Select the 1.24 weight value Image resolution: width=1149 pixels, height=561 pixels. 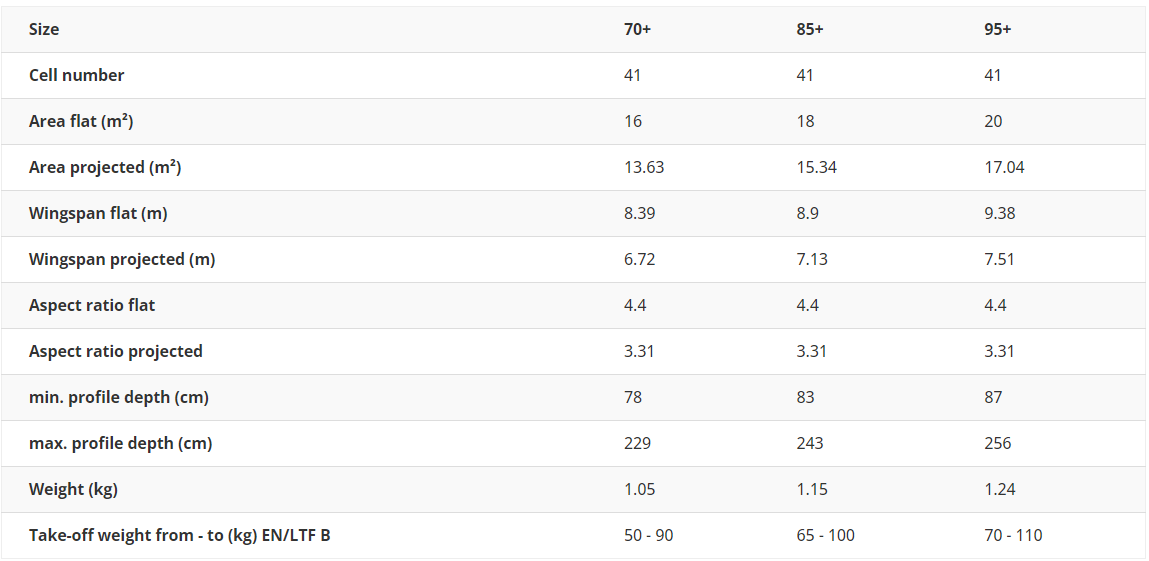(x=1000, y=490)
